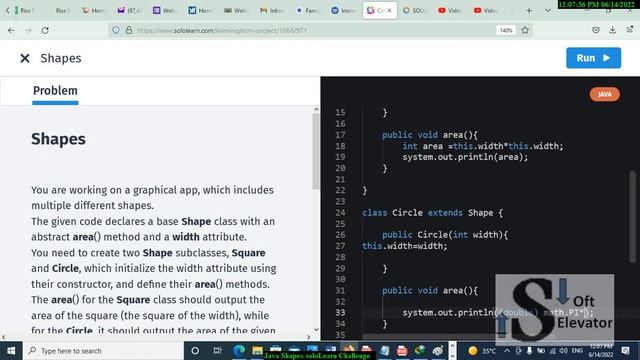Show hidden system tray icons
This screenshot has height=360, width=640.
507,351
